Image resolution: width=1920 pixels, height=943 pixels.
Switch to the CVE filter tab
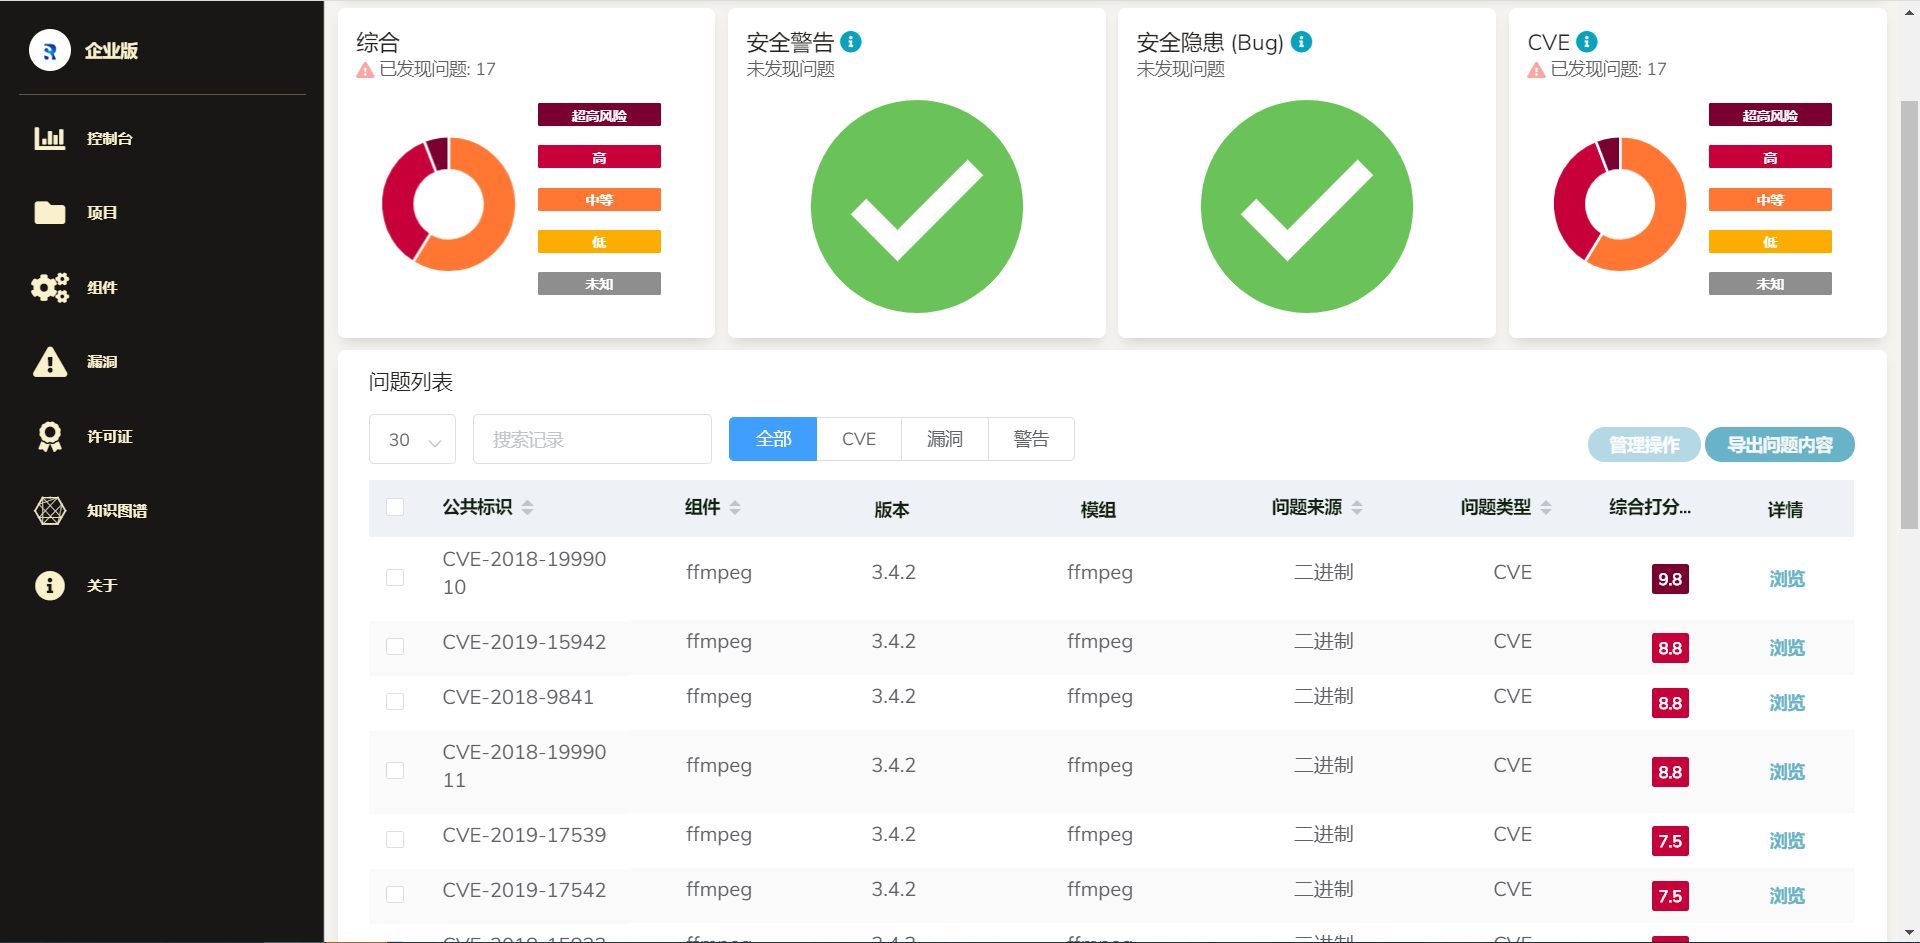(x=858, y=439)
